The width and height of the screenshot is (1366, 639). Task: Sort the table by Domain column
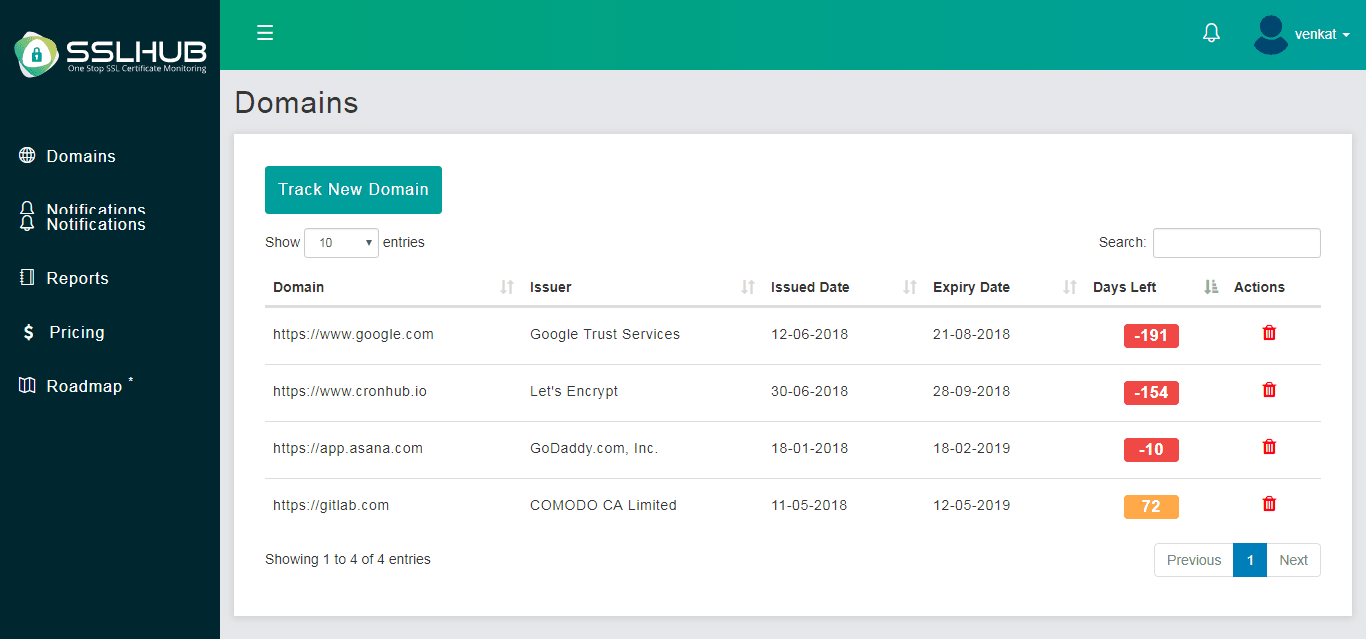(x=393, y=287)
